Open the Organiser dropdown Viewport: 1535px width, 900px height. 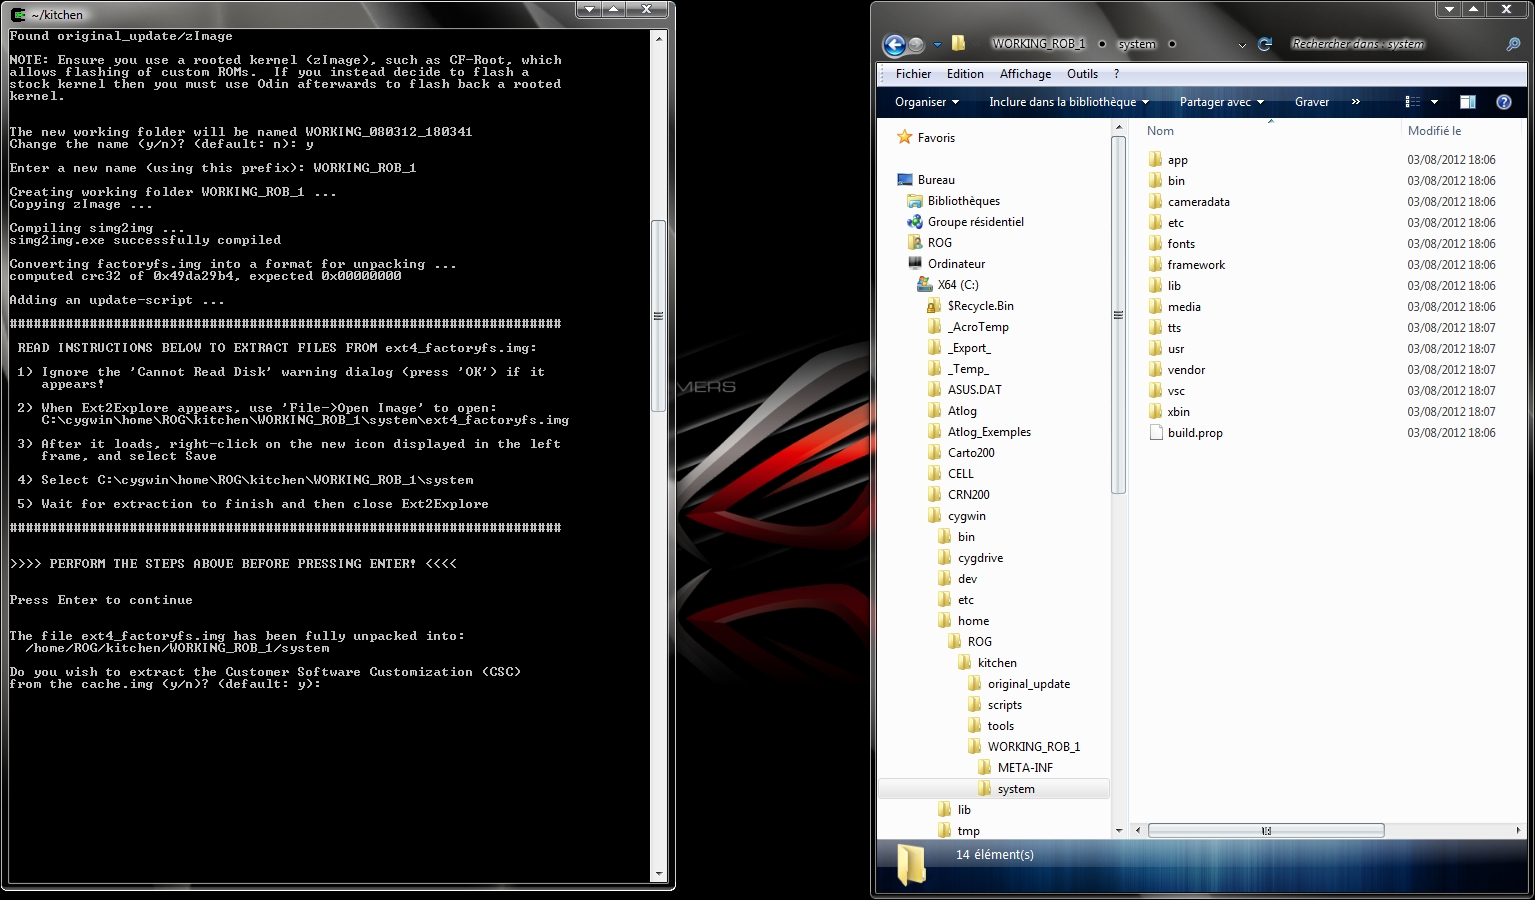click(x=926, y=102)
